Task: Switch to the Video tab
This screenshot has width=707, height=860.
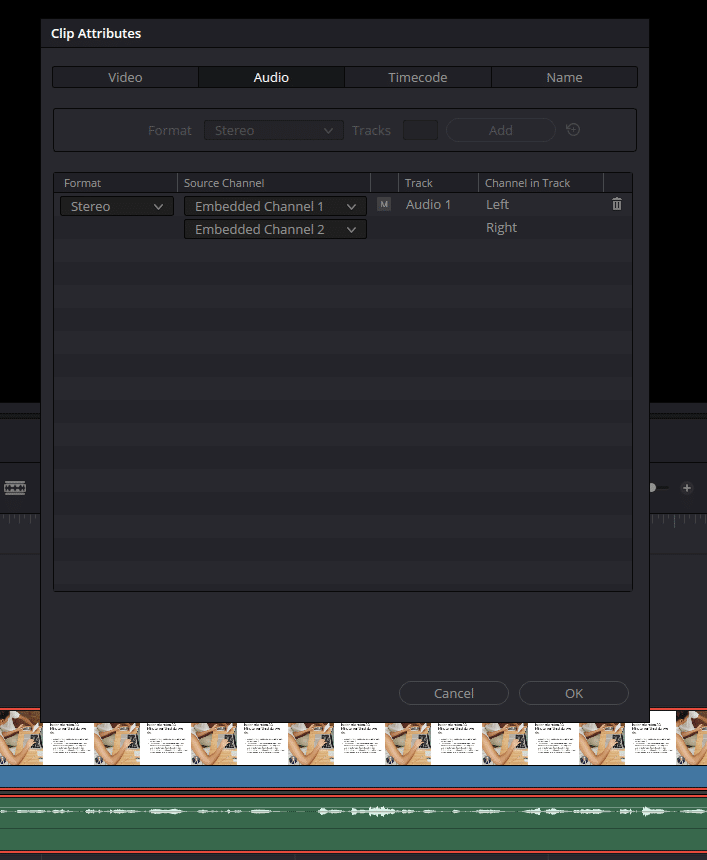Action: point(125,77)
